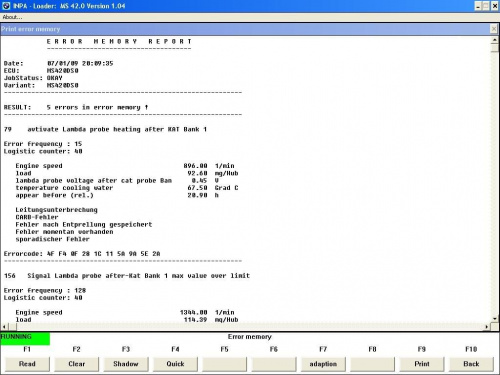The image size is (500, 375).
Task: Click the empty F5 button
Action: click(x=224, y=364)
